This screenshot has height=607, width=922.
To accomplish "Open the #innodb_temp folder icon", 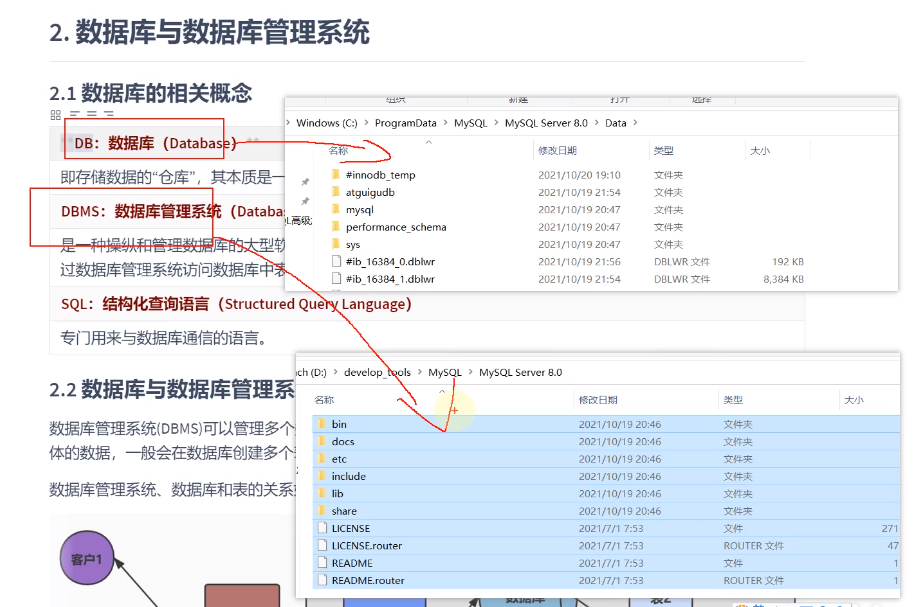I will tap(336, 175).
